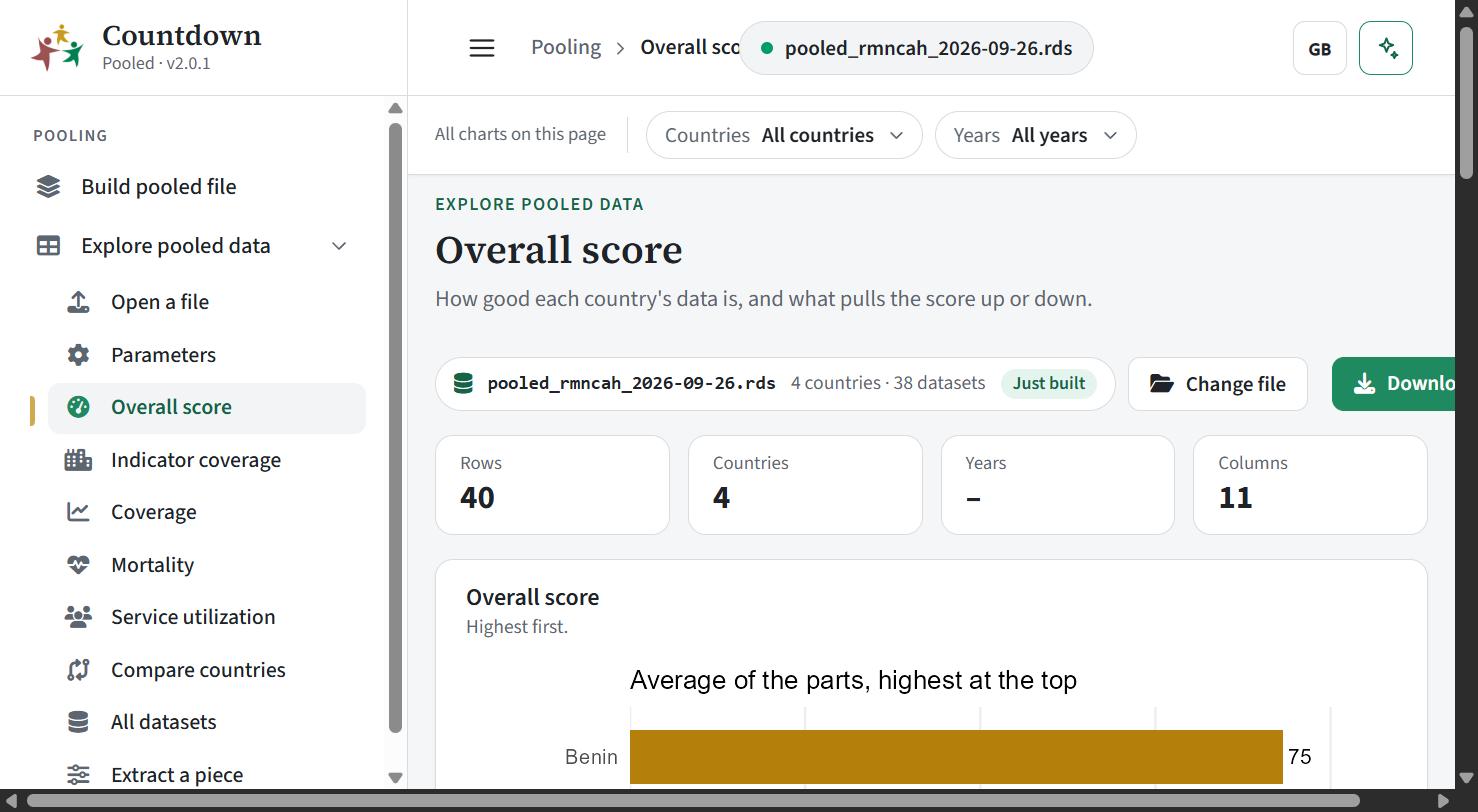The height and width of the screenshot is (812, 1478).
Task: Click the Overall score gauge icon
Action: pyautogui.click(x=78, y=407)
